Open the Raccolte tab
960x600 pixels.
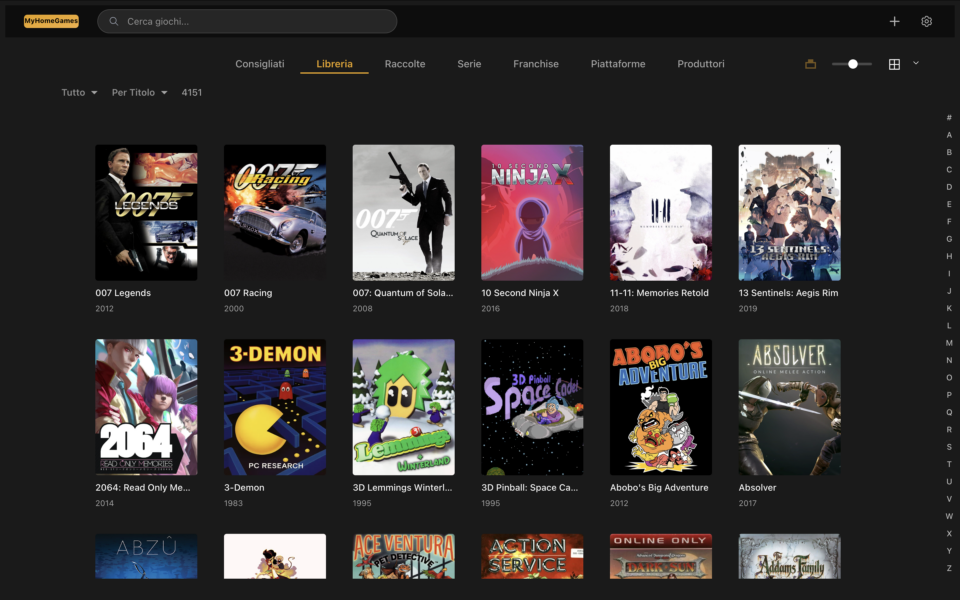(405, 64)
